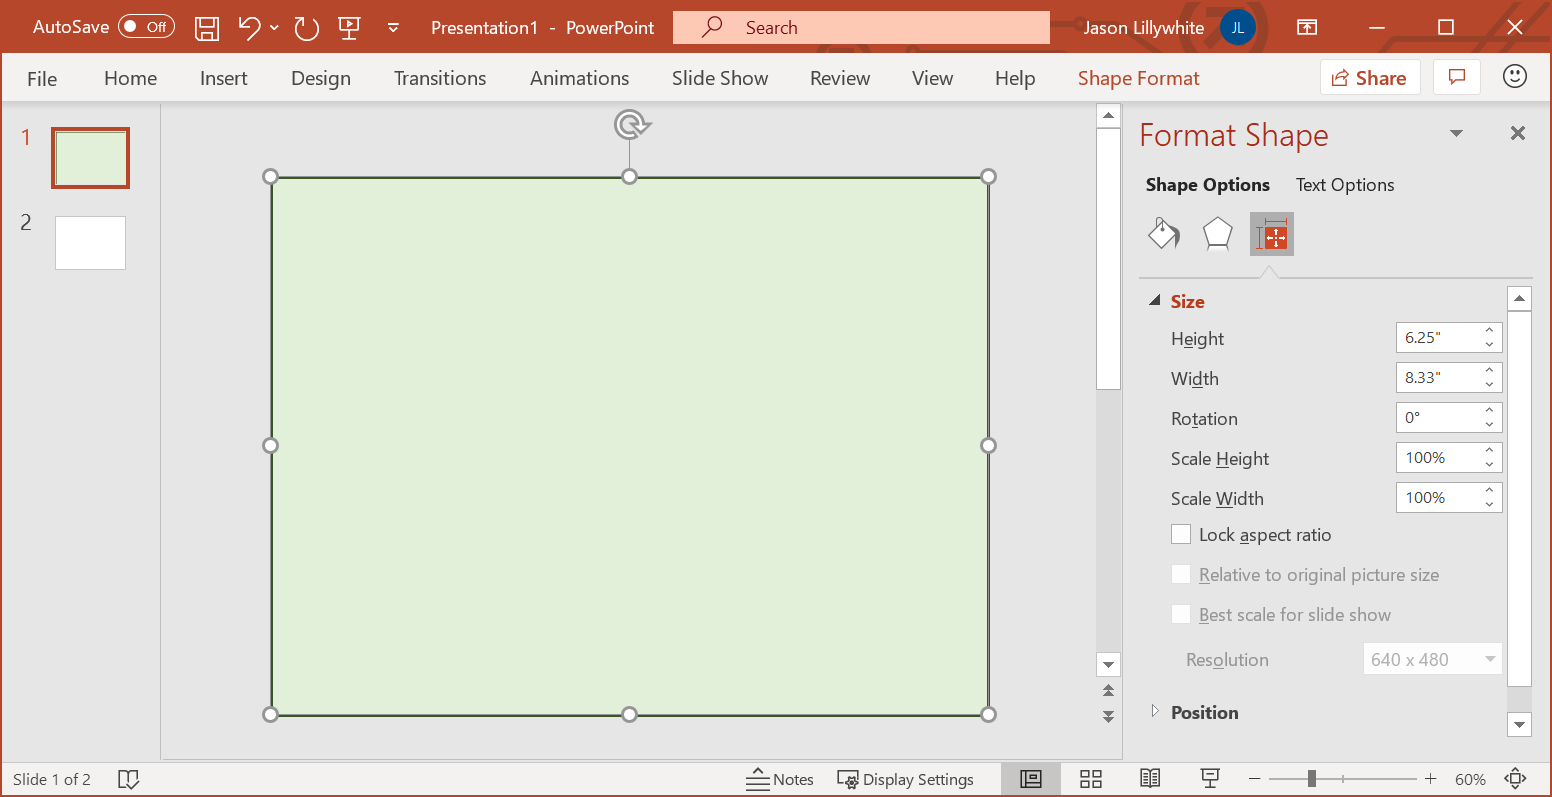Click the Search box in title bar
Screen dimensions: 1552x797
point(861,28)
